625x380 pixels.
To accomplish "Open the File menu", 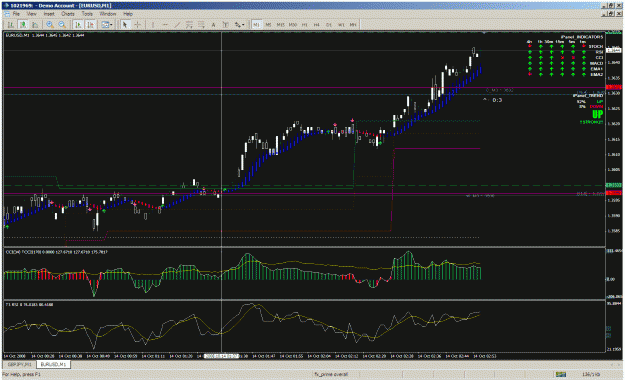I will [16, 14].
